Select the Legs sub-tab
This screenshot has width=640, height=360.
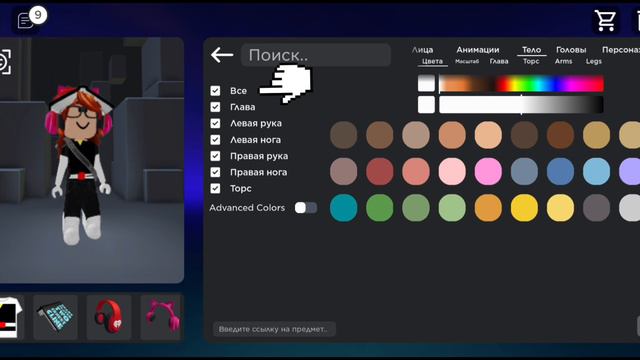point(593,61)
